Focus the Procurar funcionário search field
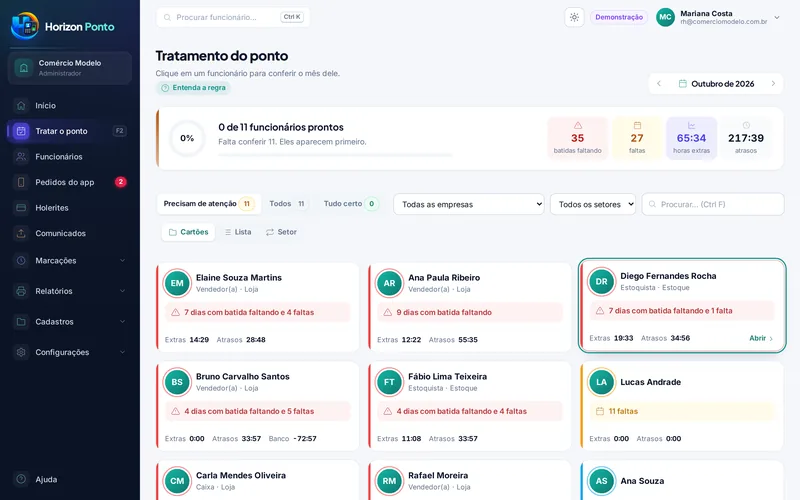Viewport: 800px width, 500px height. [233, 17]
